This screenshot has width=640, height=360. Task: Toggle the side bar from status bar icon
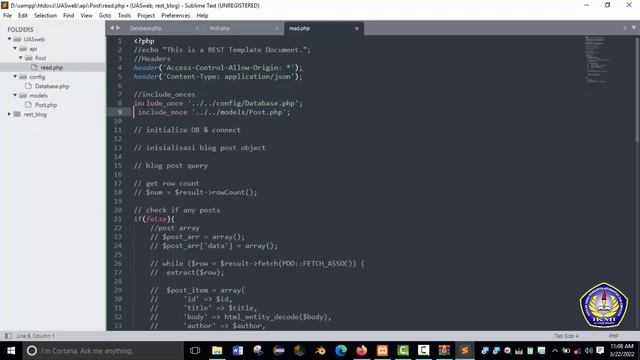(x=8, y=336)
